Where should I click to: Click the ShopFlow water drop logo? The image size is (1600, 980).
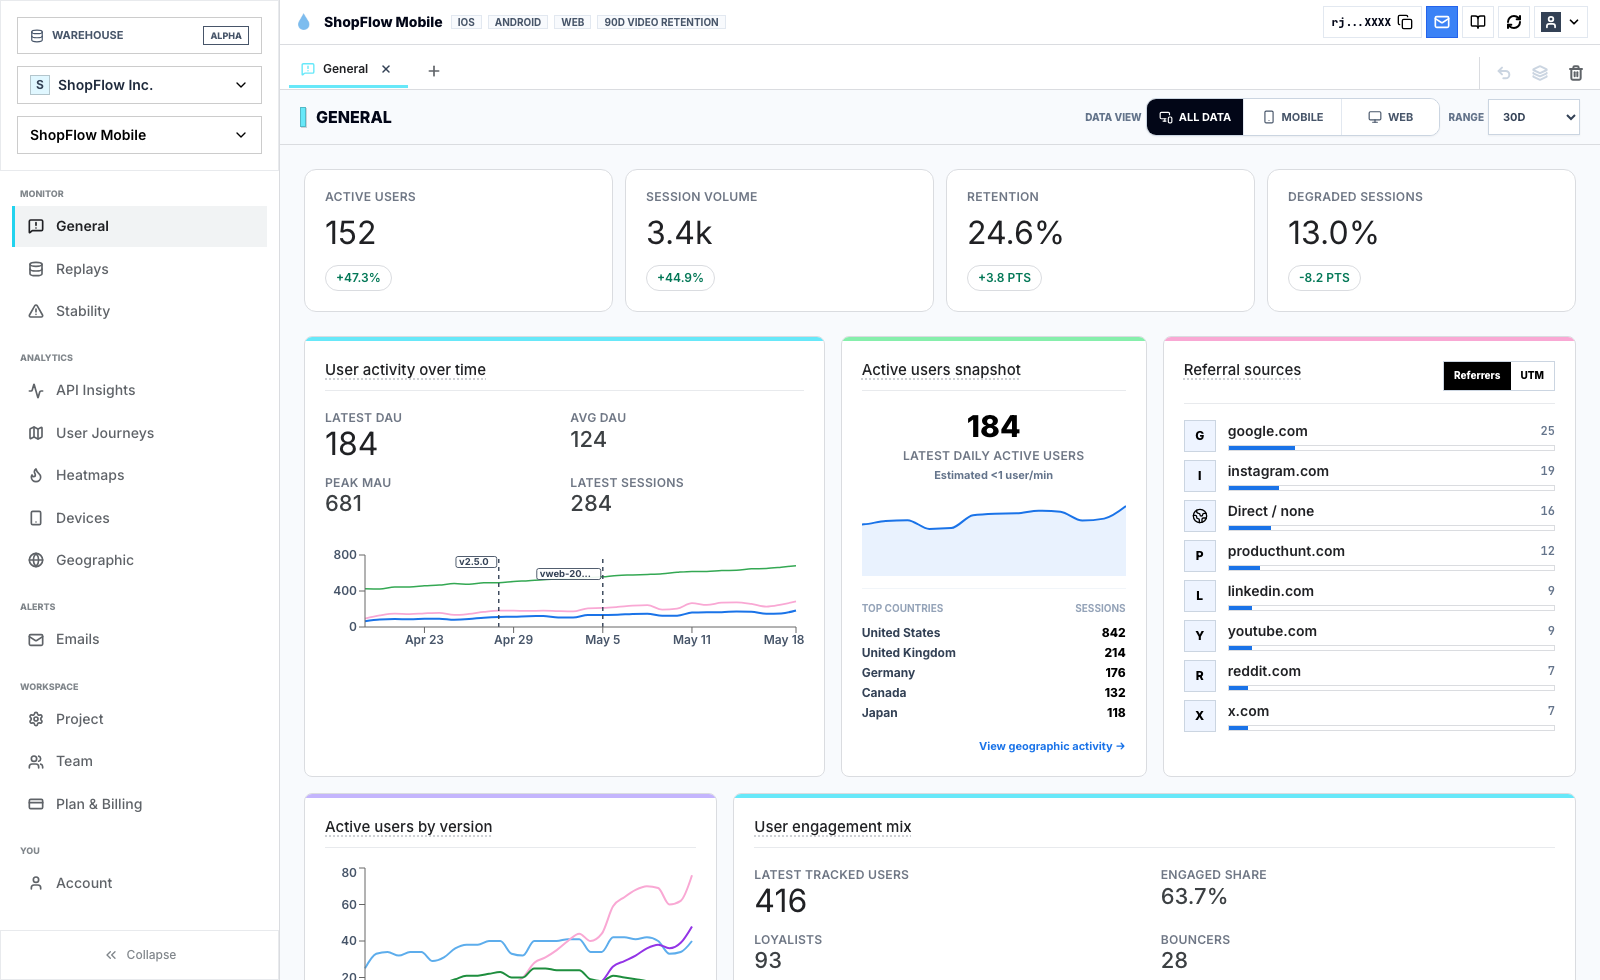[304, 22]
